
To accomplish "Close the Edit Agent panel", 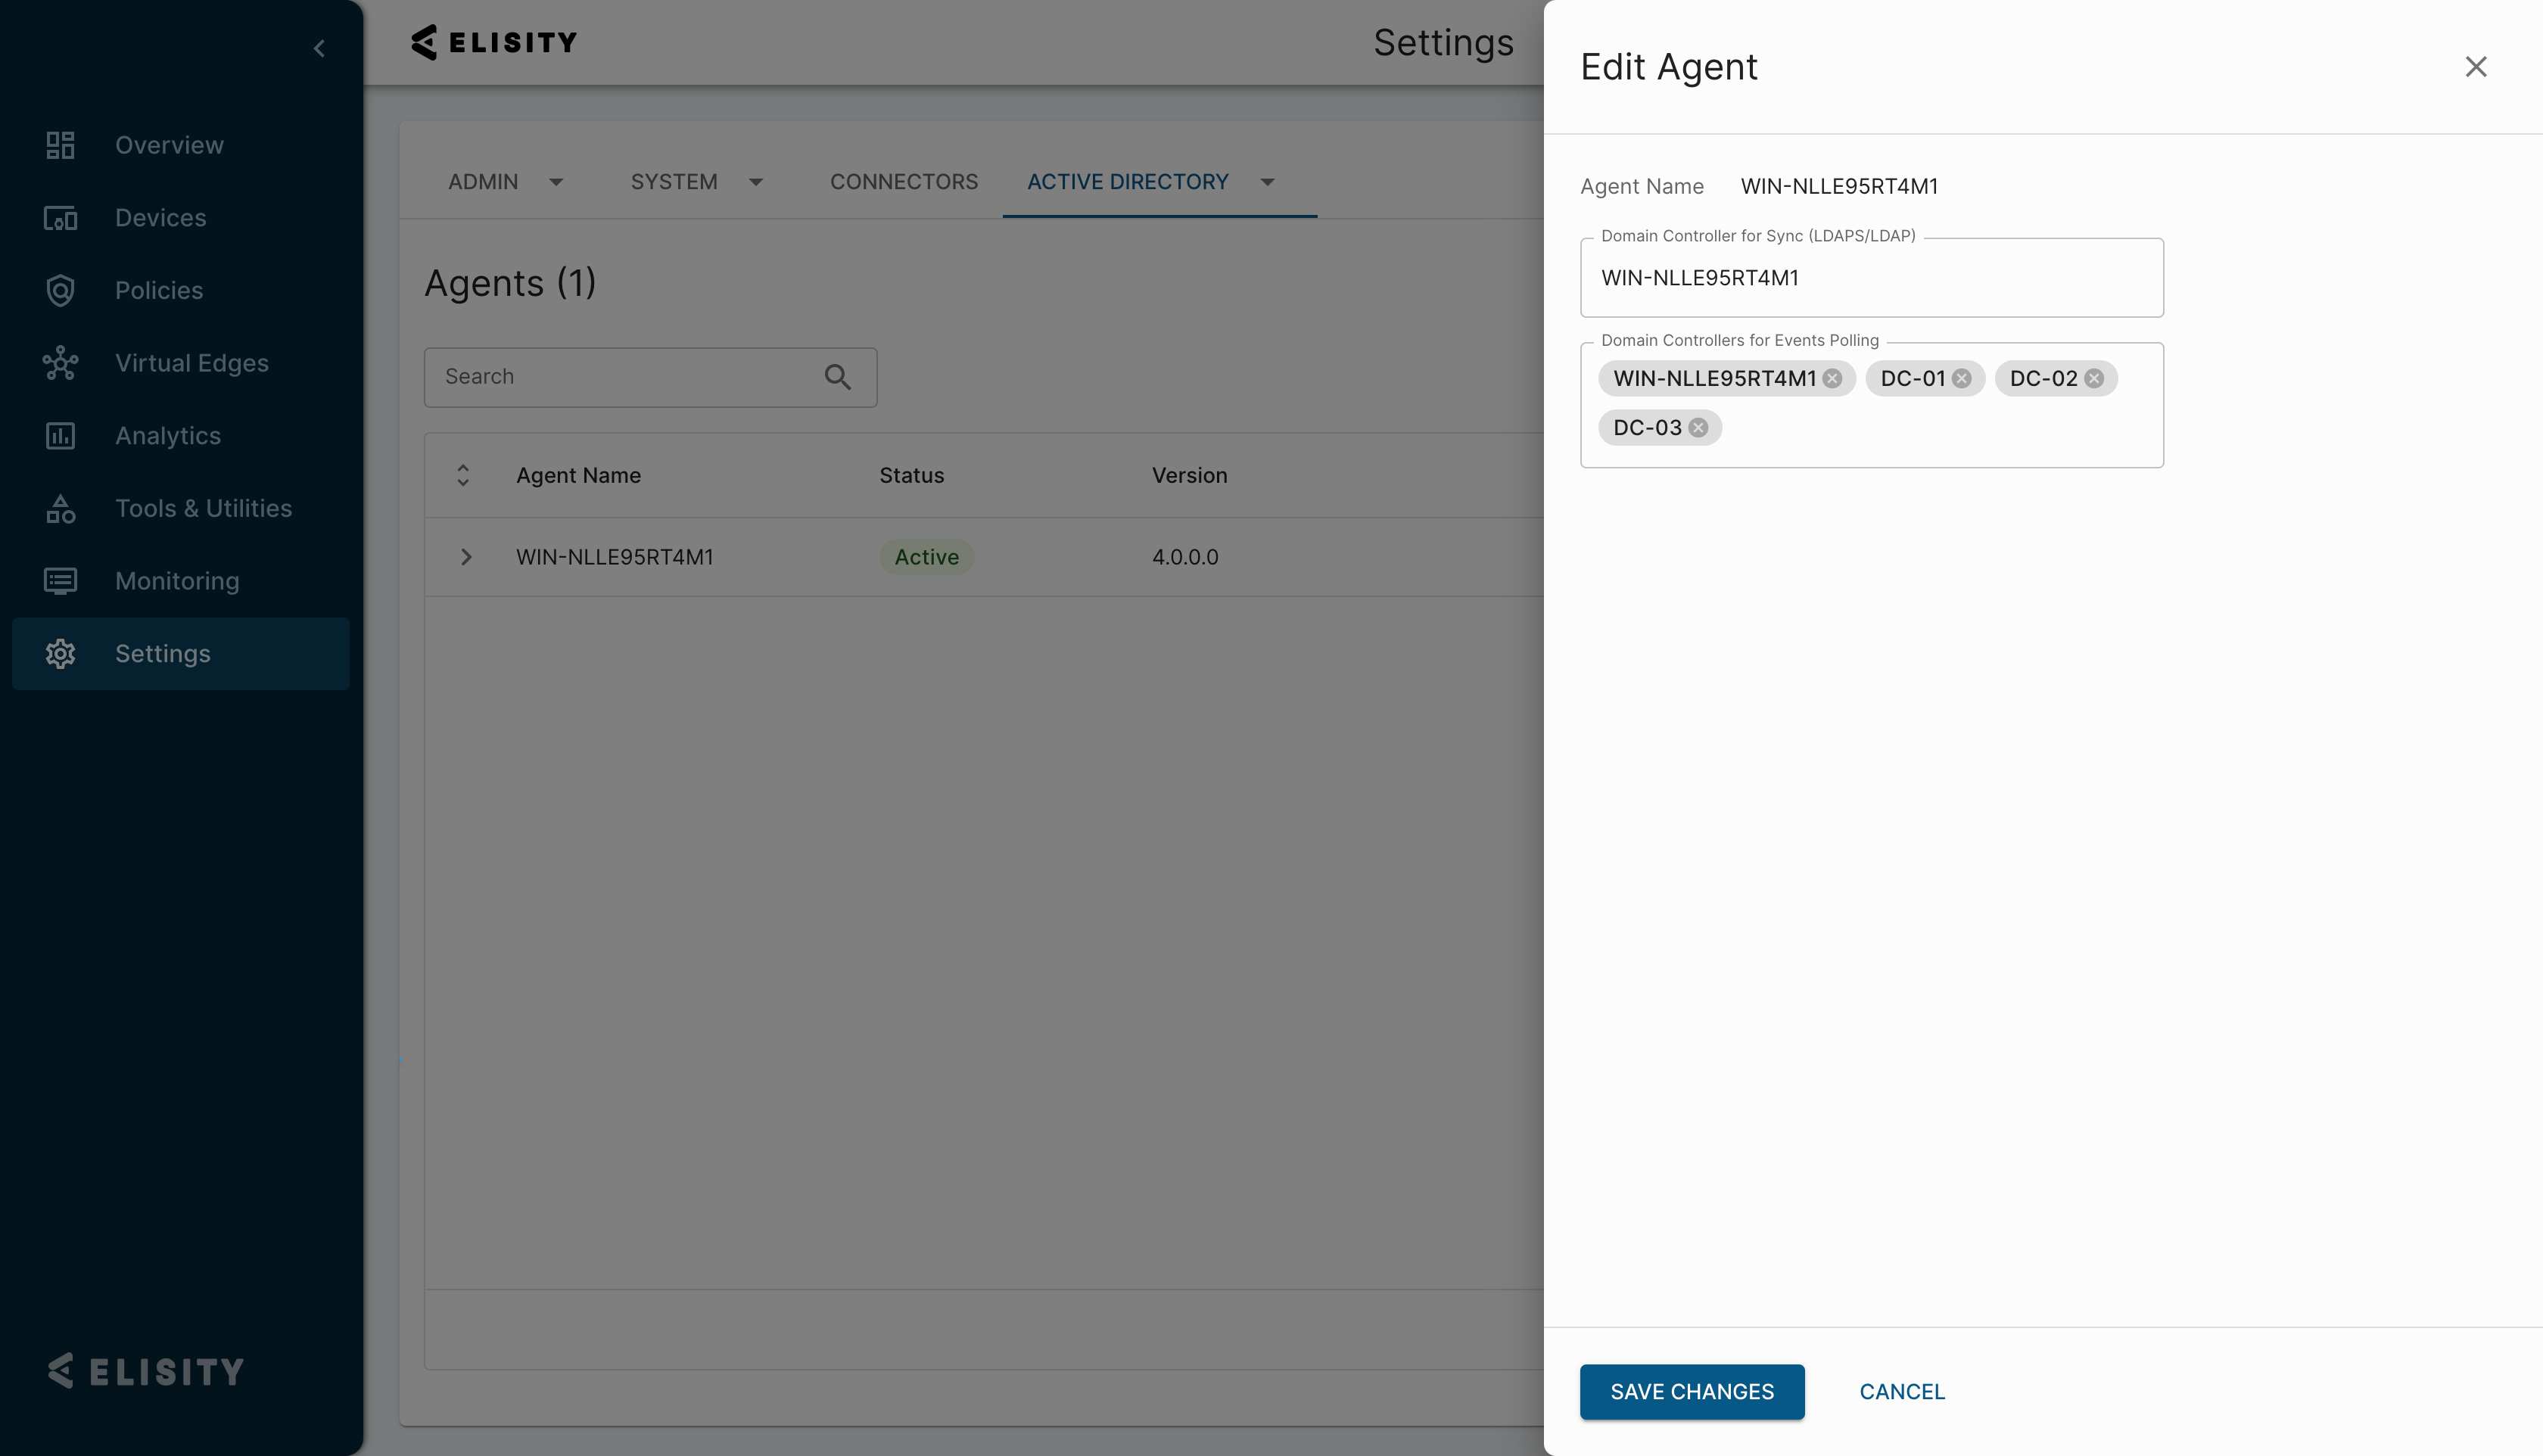I will pyautogui.click(x=2476, y=67).
